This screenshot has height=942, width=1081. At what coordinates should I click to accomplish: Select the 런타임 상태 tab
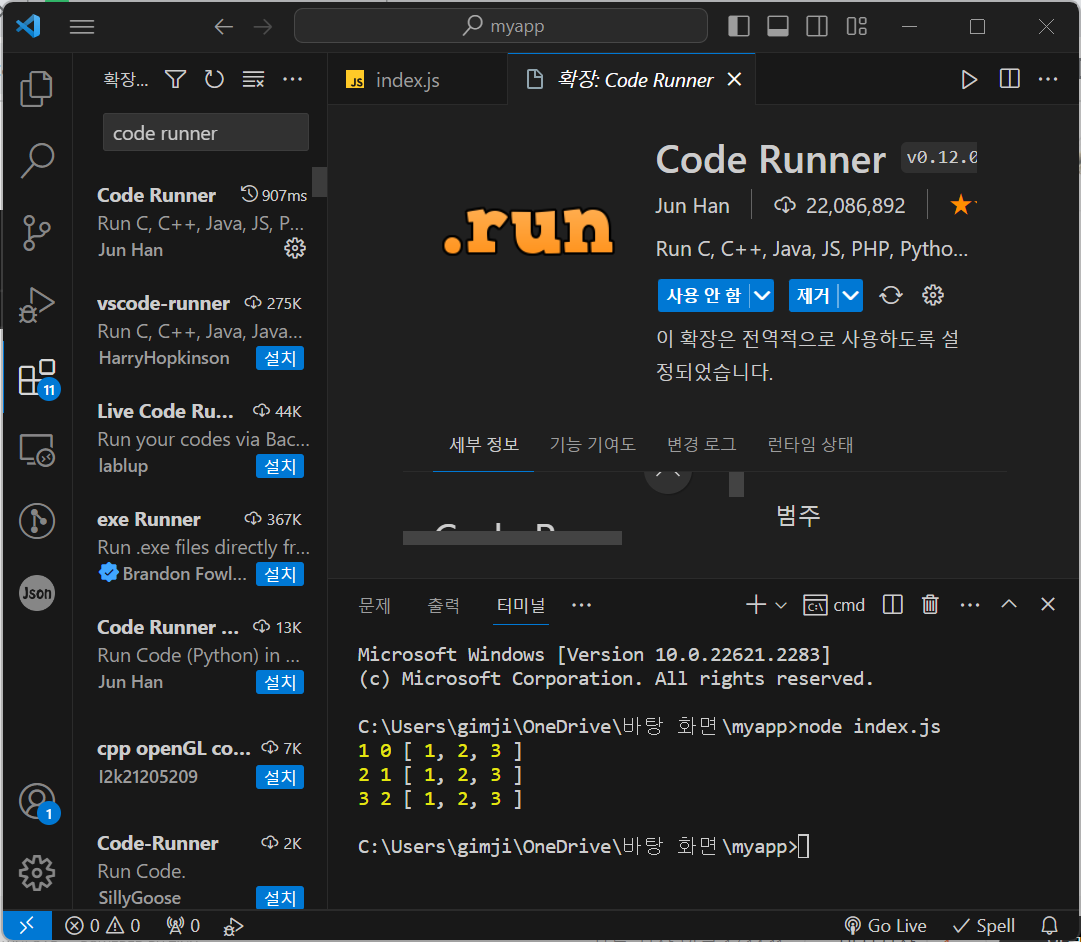coord(810,444)
